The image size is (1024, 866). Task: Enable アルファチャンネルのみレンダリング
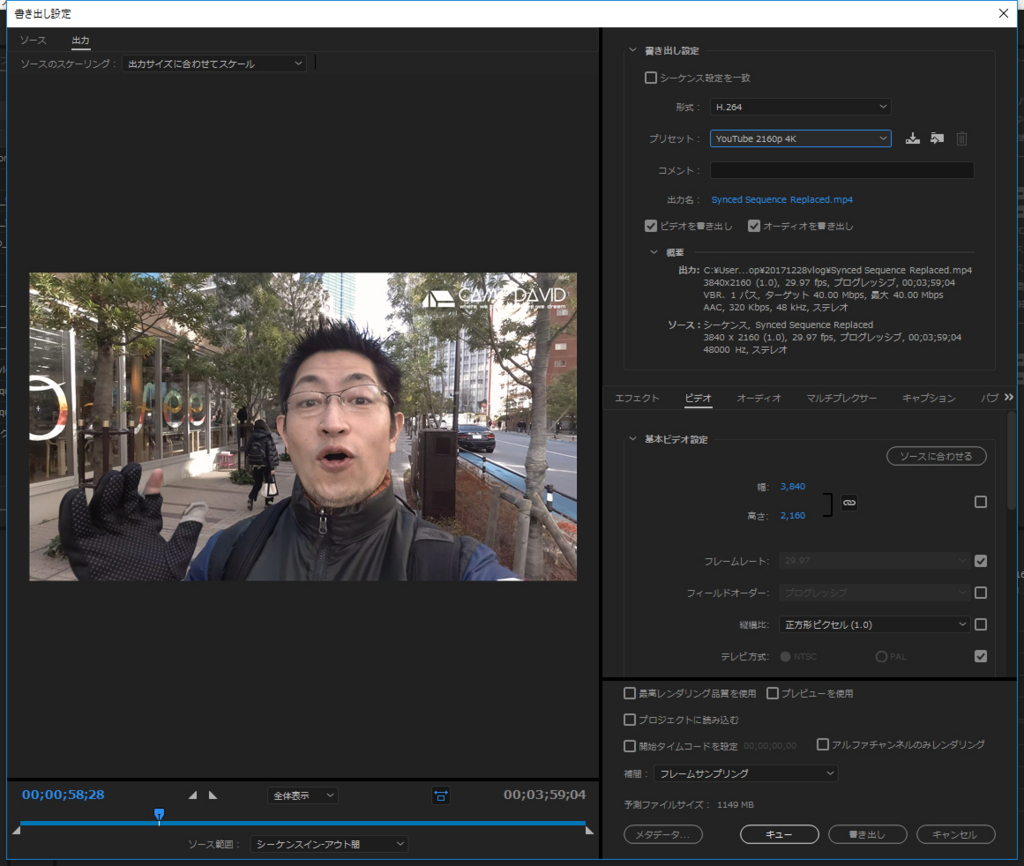[x=823, y=745]
